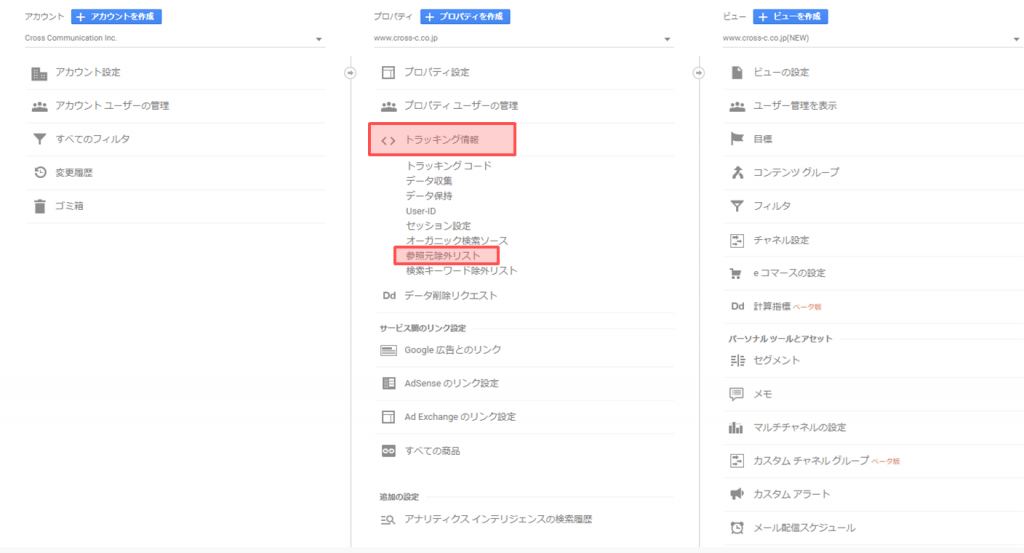This screenshot has width=1024, height=553.
Task: Click the ゴミ箱 trash can icon
Action: (39, 207)
